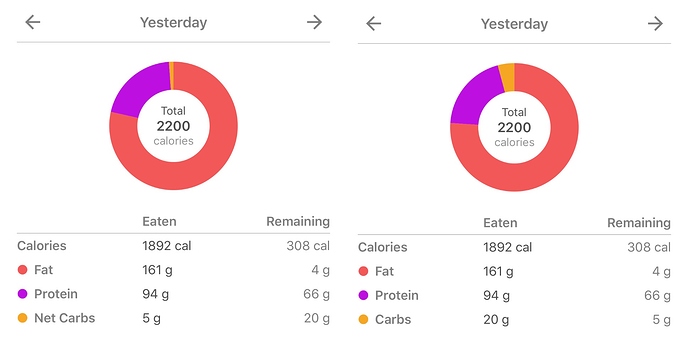This screenshot has width=690, height=363.
Task: Tap the Eaten column header in left panel
Action: coord(159,221)
